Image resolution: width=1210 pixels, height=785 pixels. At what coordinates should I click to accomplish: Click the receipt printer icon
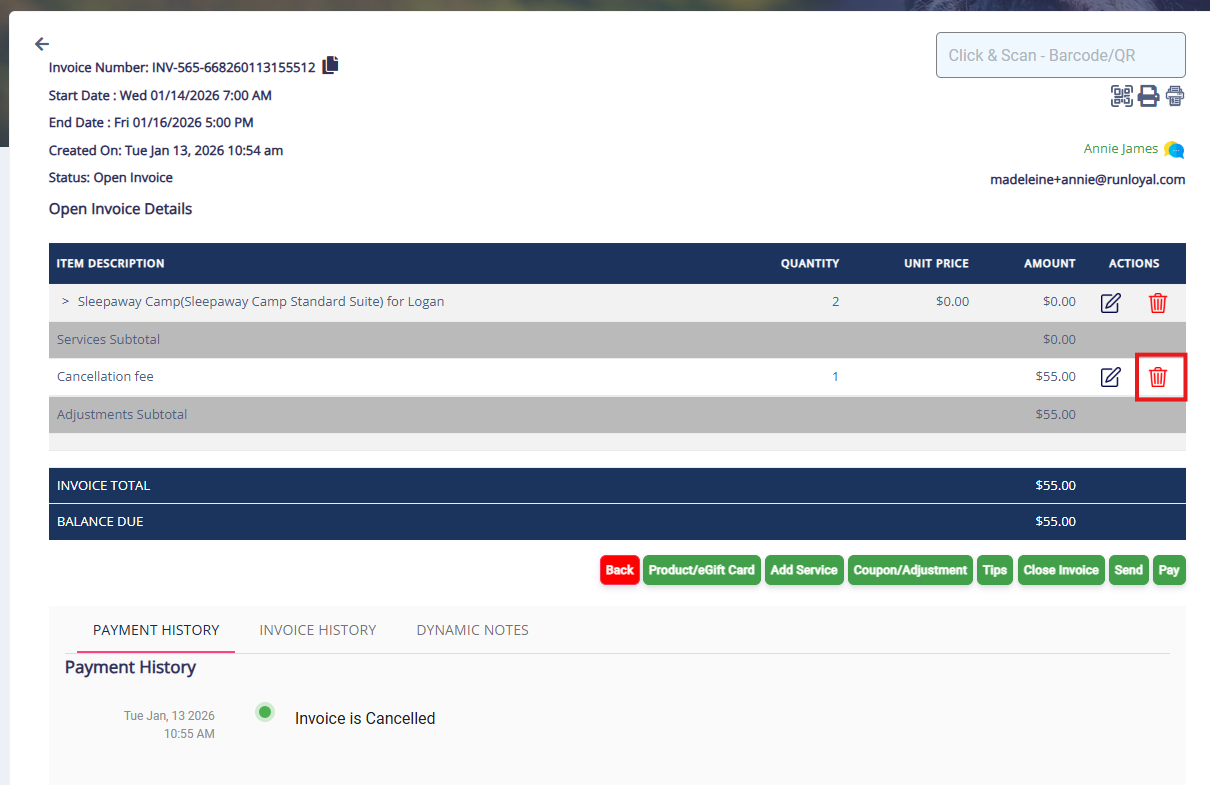1175,96
